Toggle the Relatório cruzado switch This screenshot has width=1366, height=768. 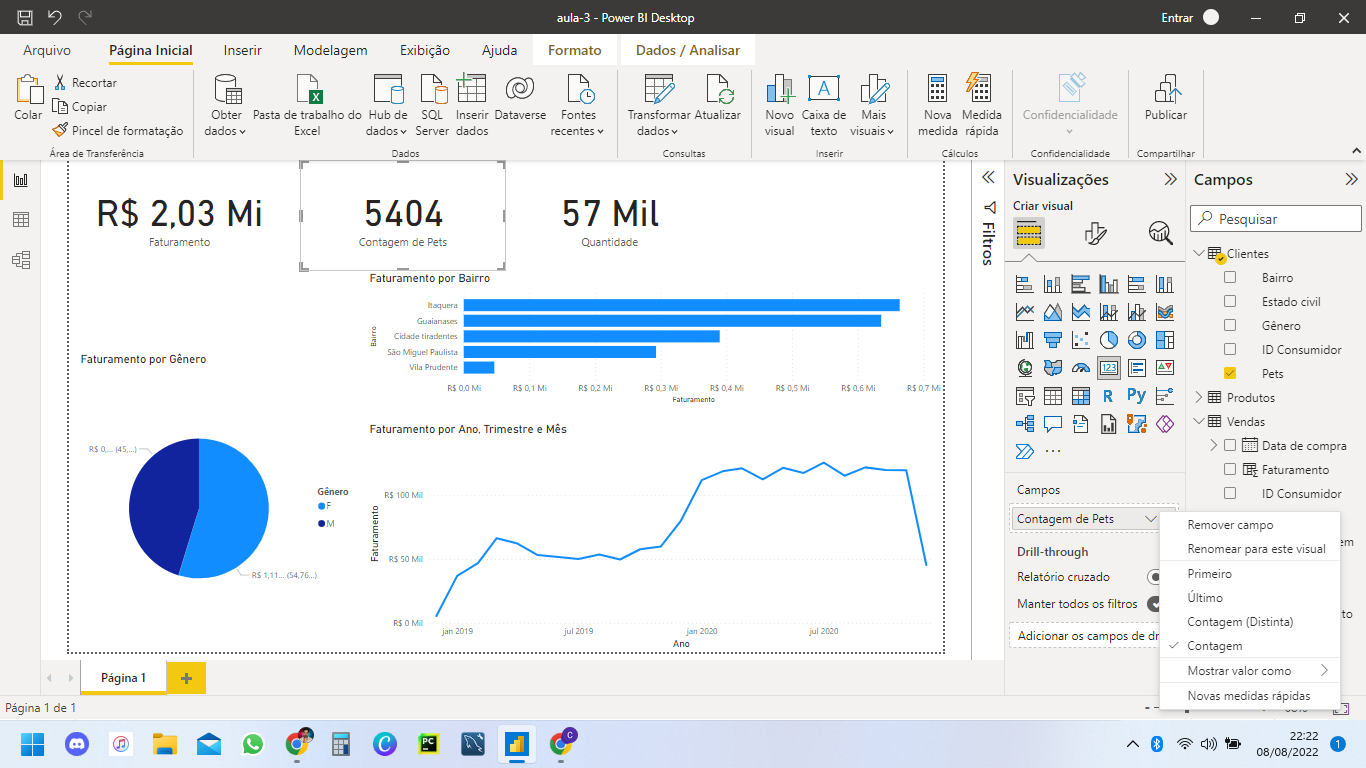1152,577
